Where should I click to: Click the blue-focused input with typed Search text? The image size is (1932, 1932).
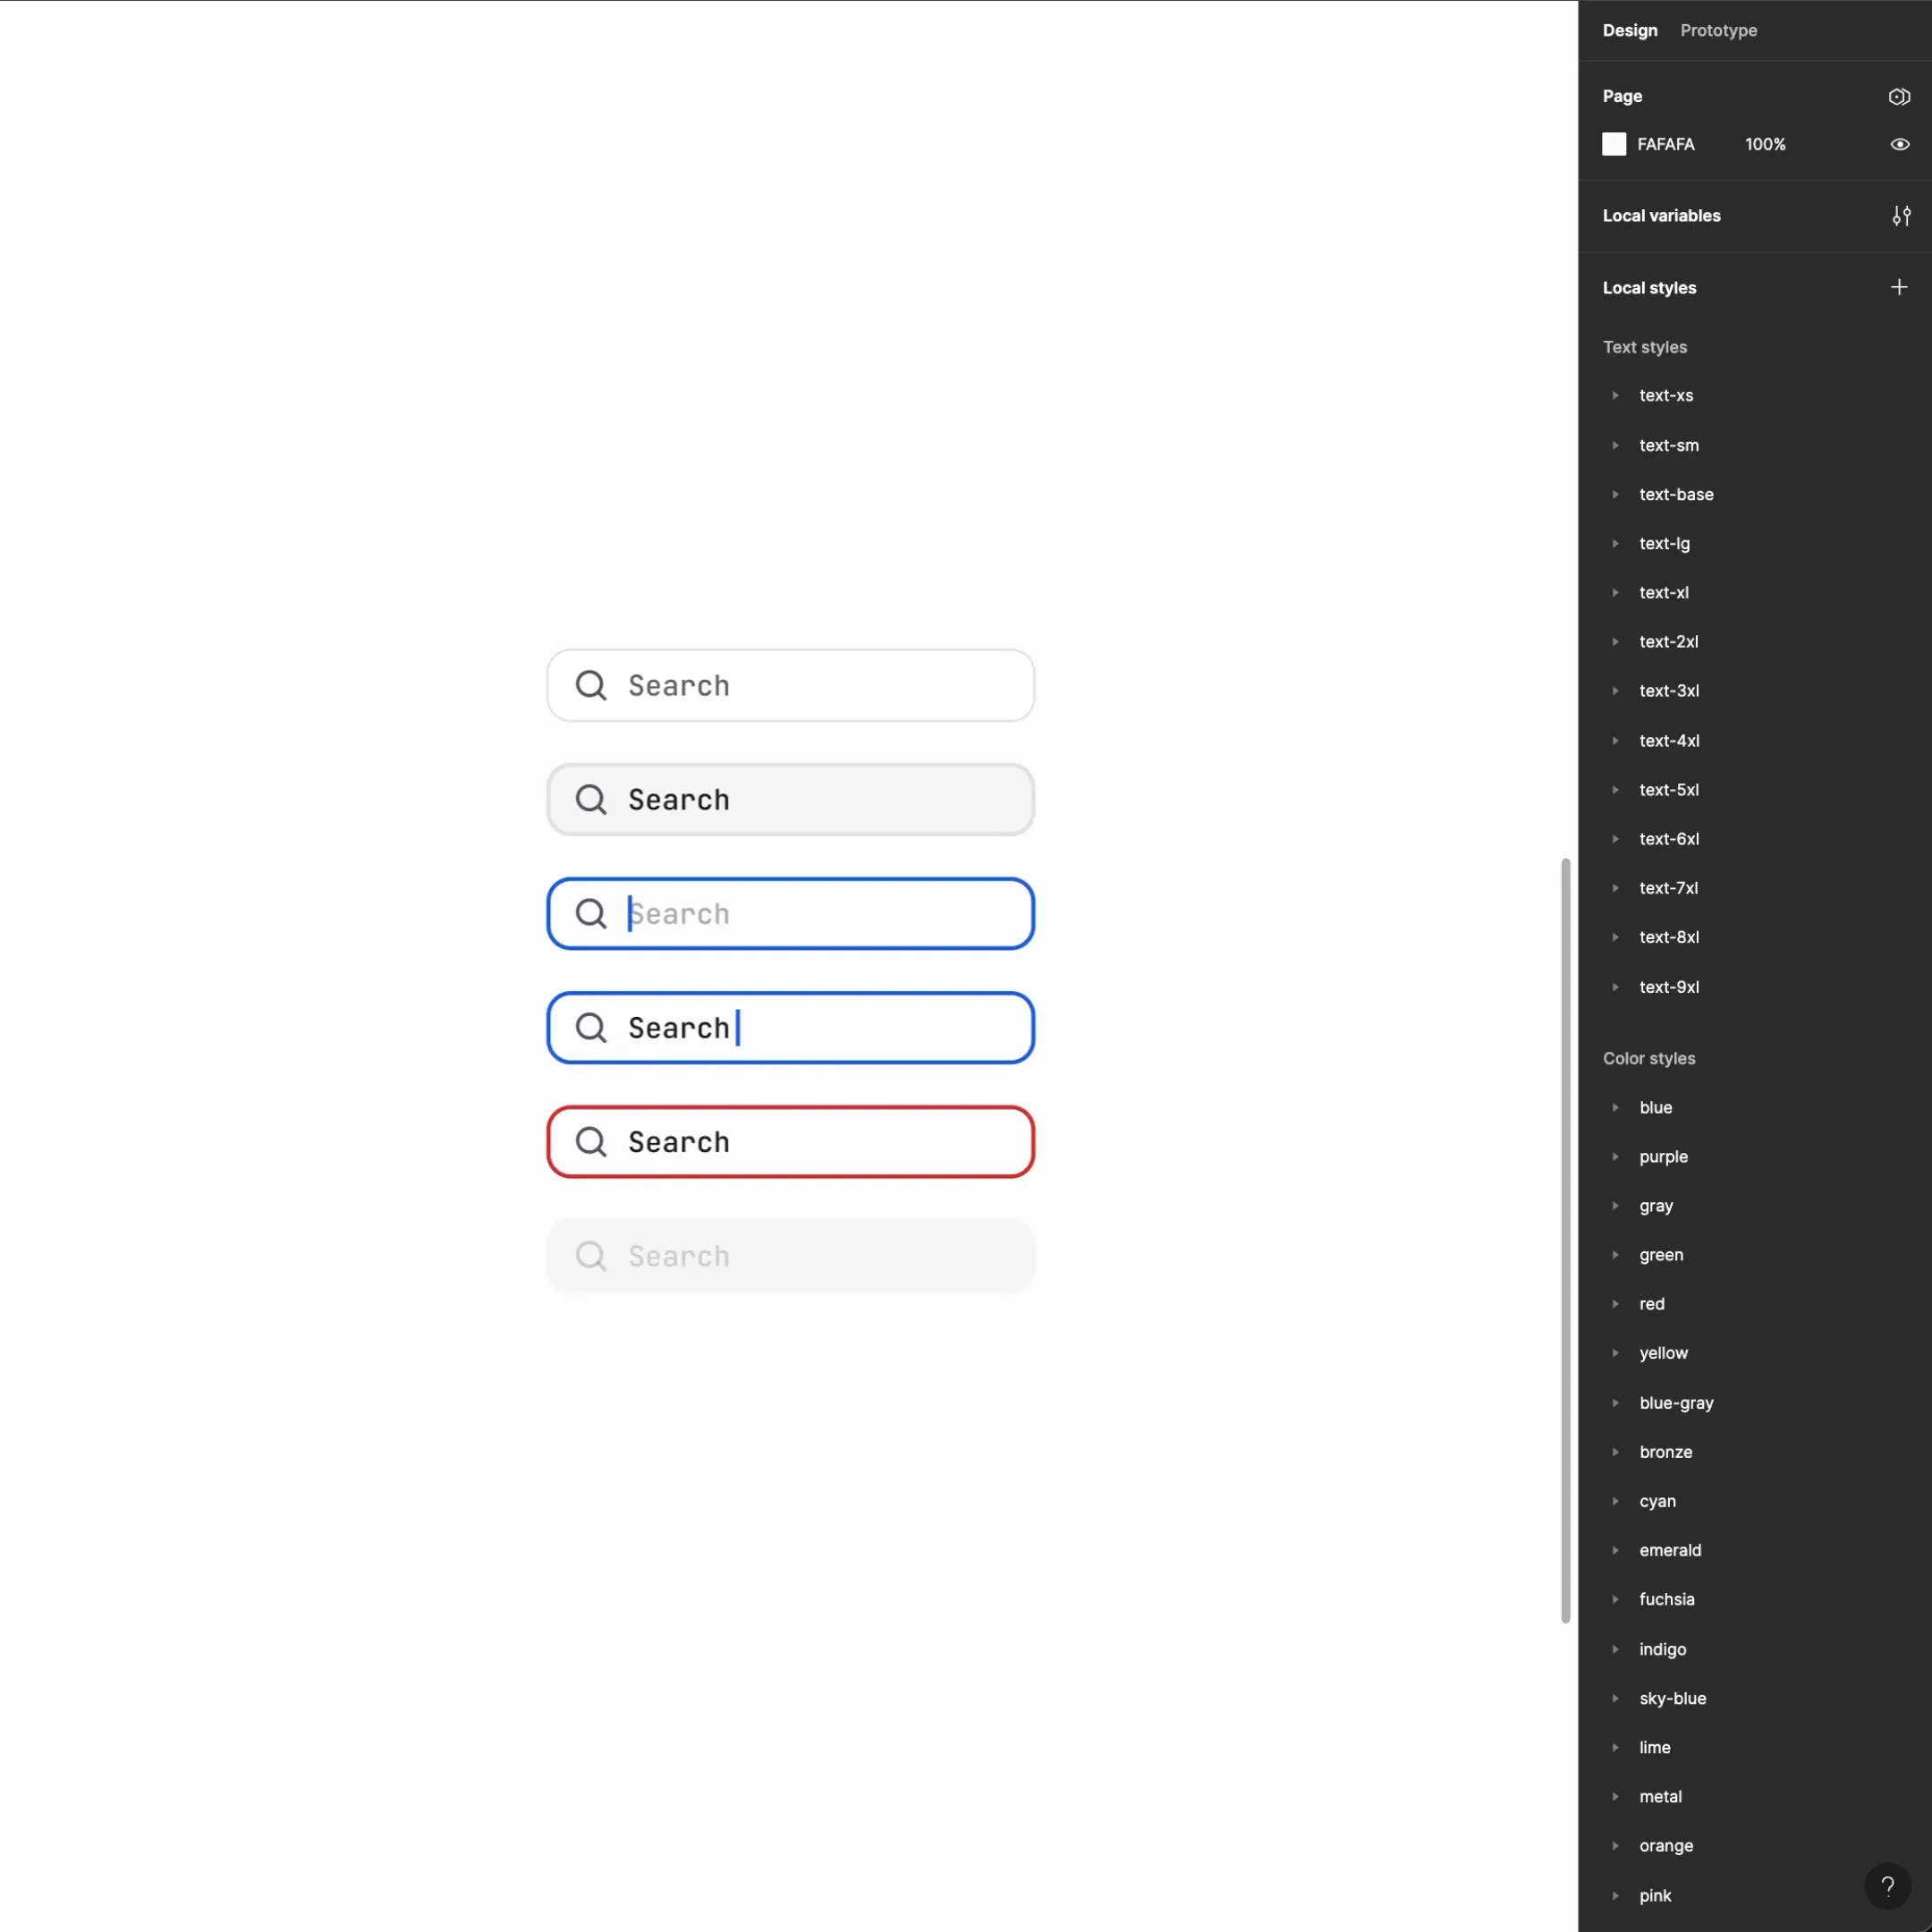click(x=790, y=1027)
